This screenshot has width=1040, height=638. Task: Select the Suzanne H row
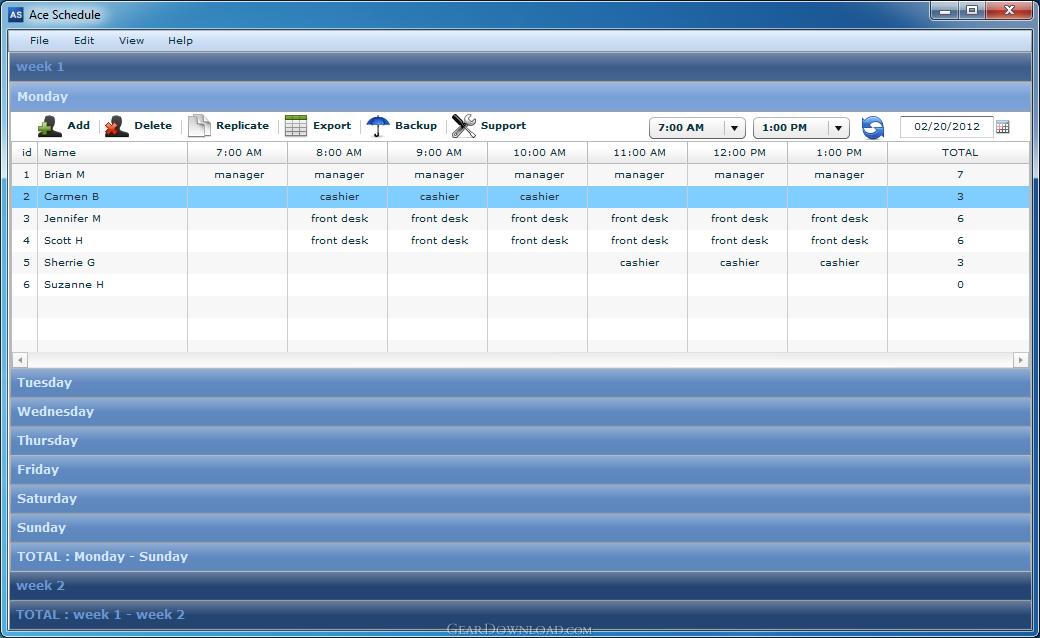(x=520, y=285)
